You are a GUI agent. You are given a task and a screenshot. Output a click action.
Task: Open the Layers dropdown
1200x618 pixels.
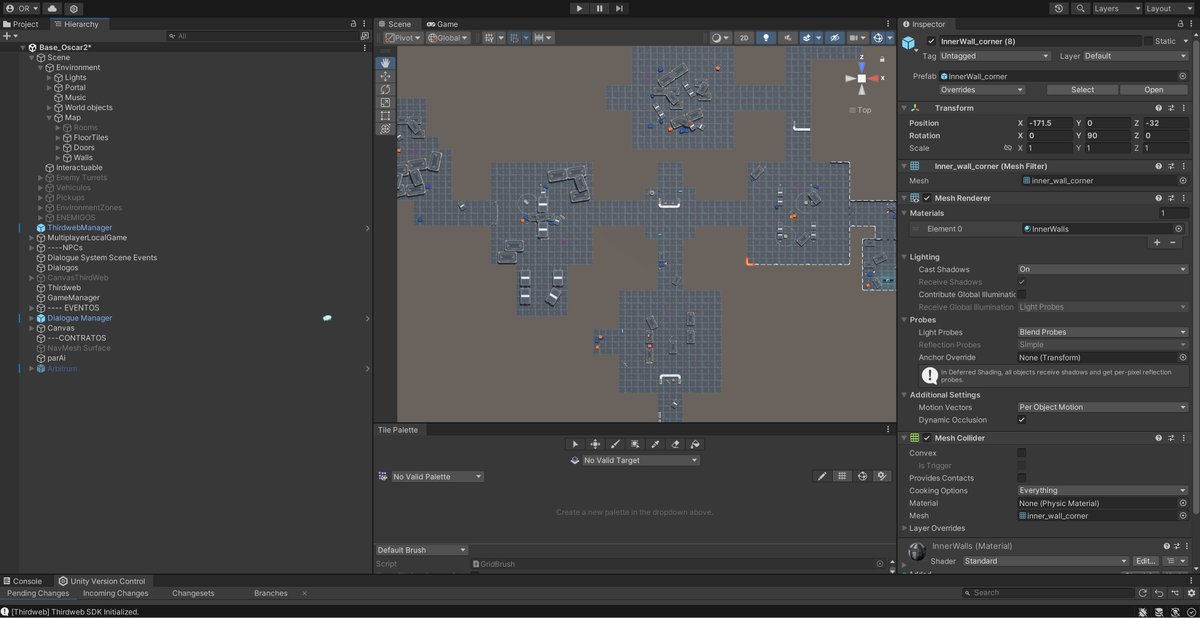1117,8
